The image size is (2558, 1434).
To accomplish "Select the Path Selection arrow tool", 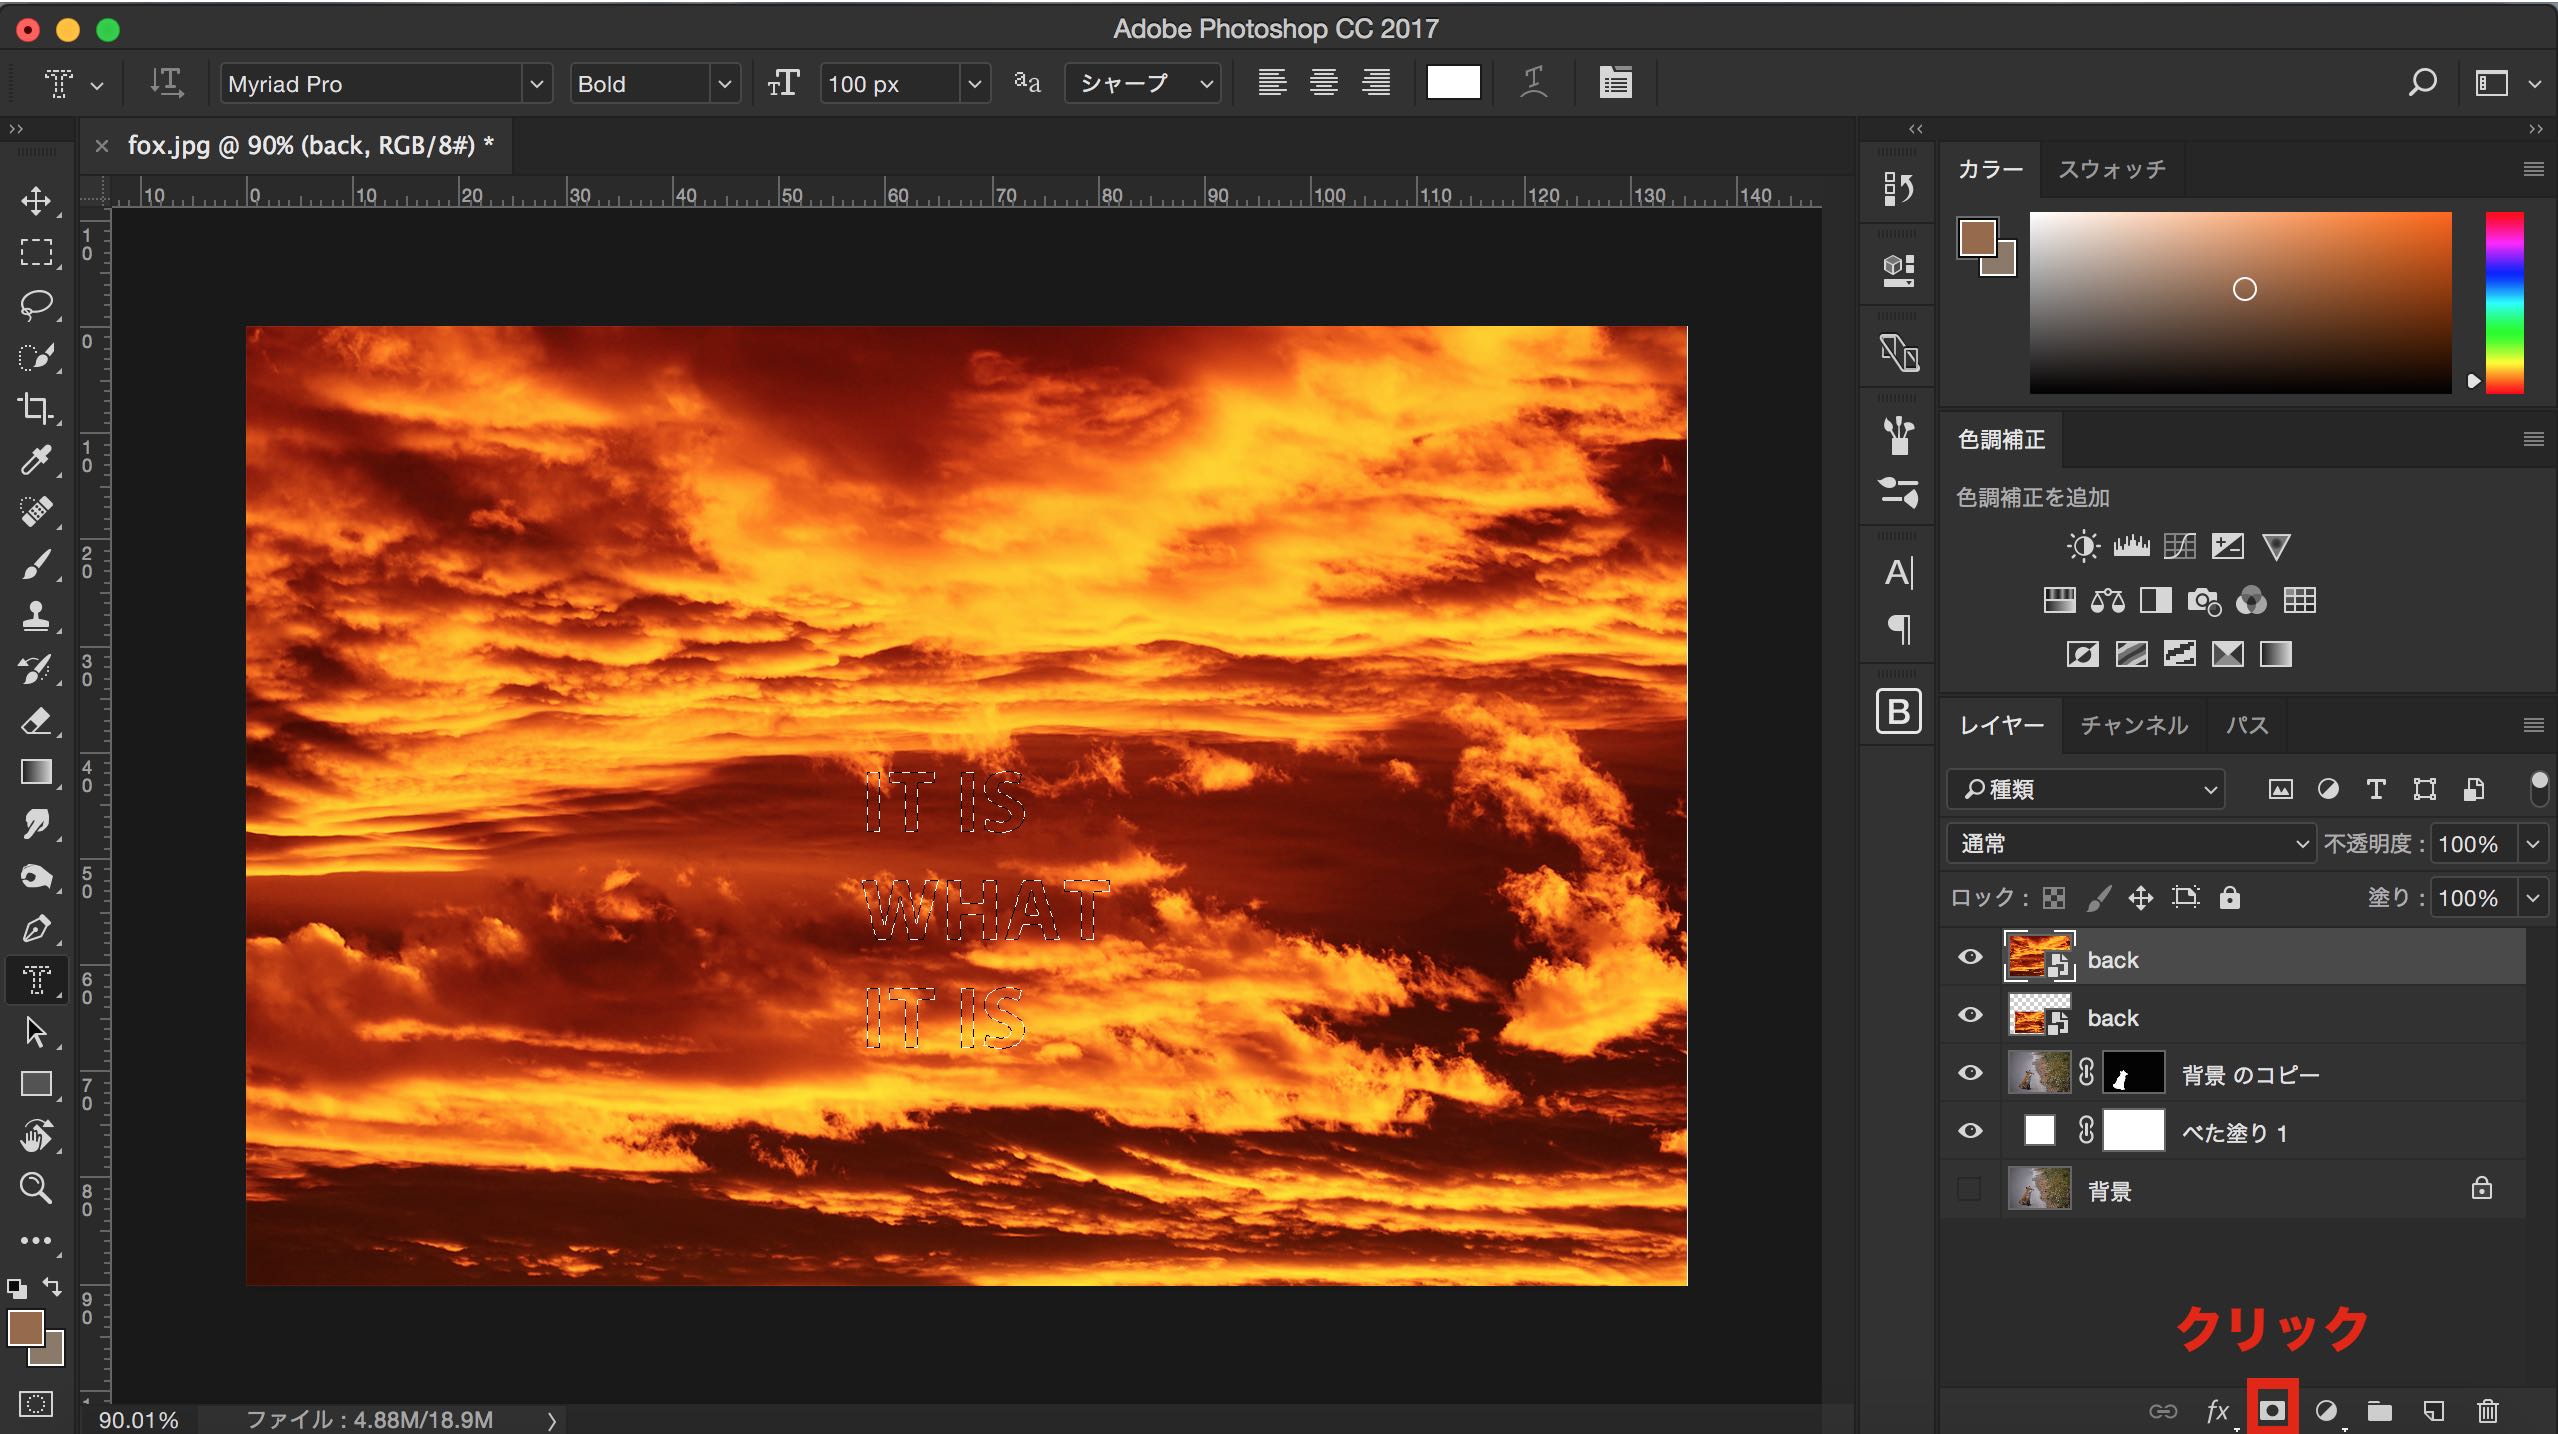I will (x=36, y=1032).
